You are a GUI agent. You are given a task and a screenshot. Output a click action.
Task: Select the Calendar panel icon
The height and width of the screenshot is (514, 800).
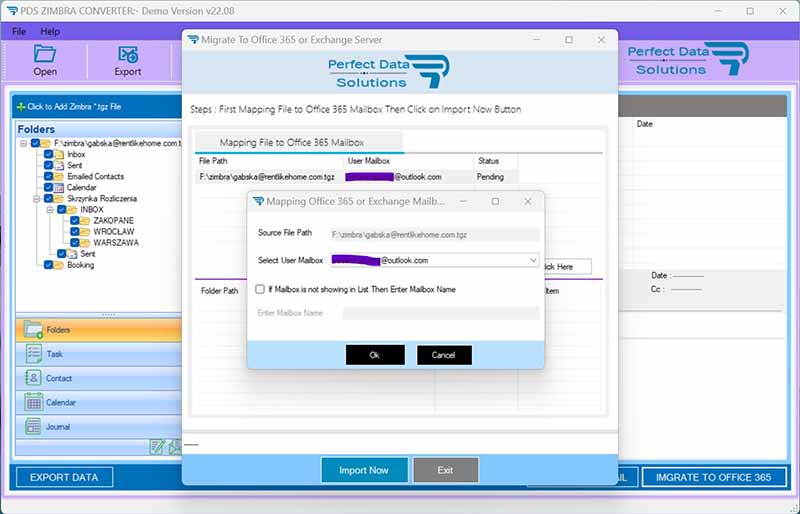[33, 402]
